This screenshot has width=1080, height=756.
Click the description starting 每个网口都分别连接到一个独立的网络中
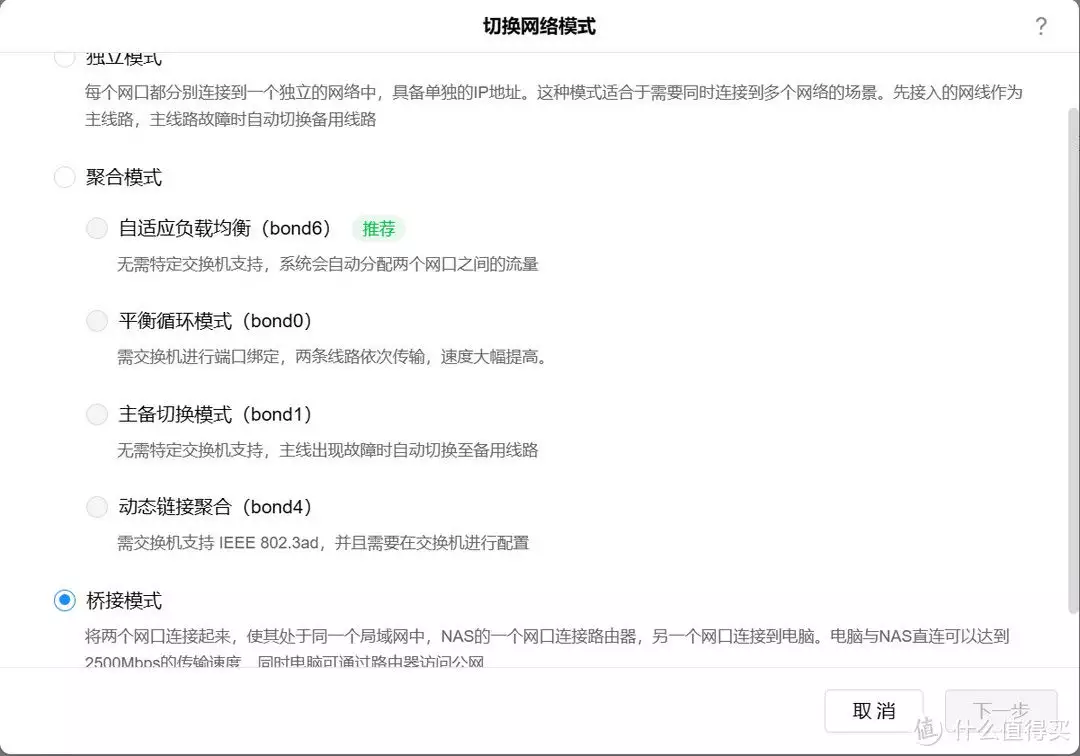pos(554,106)
